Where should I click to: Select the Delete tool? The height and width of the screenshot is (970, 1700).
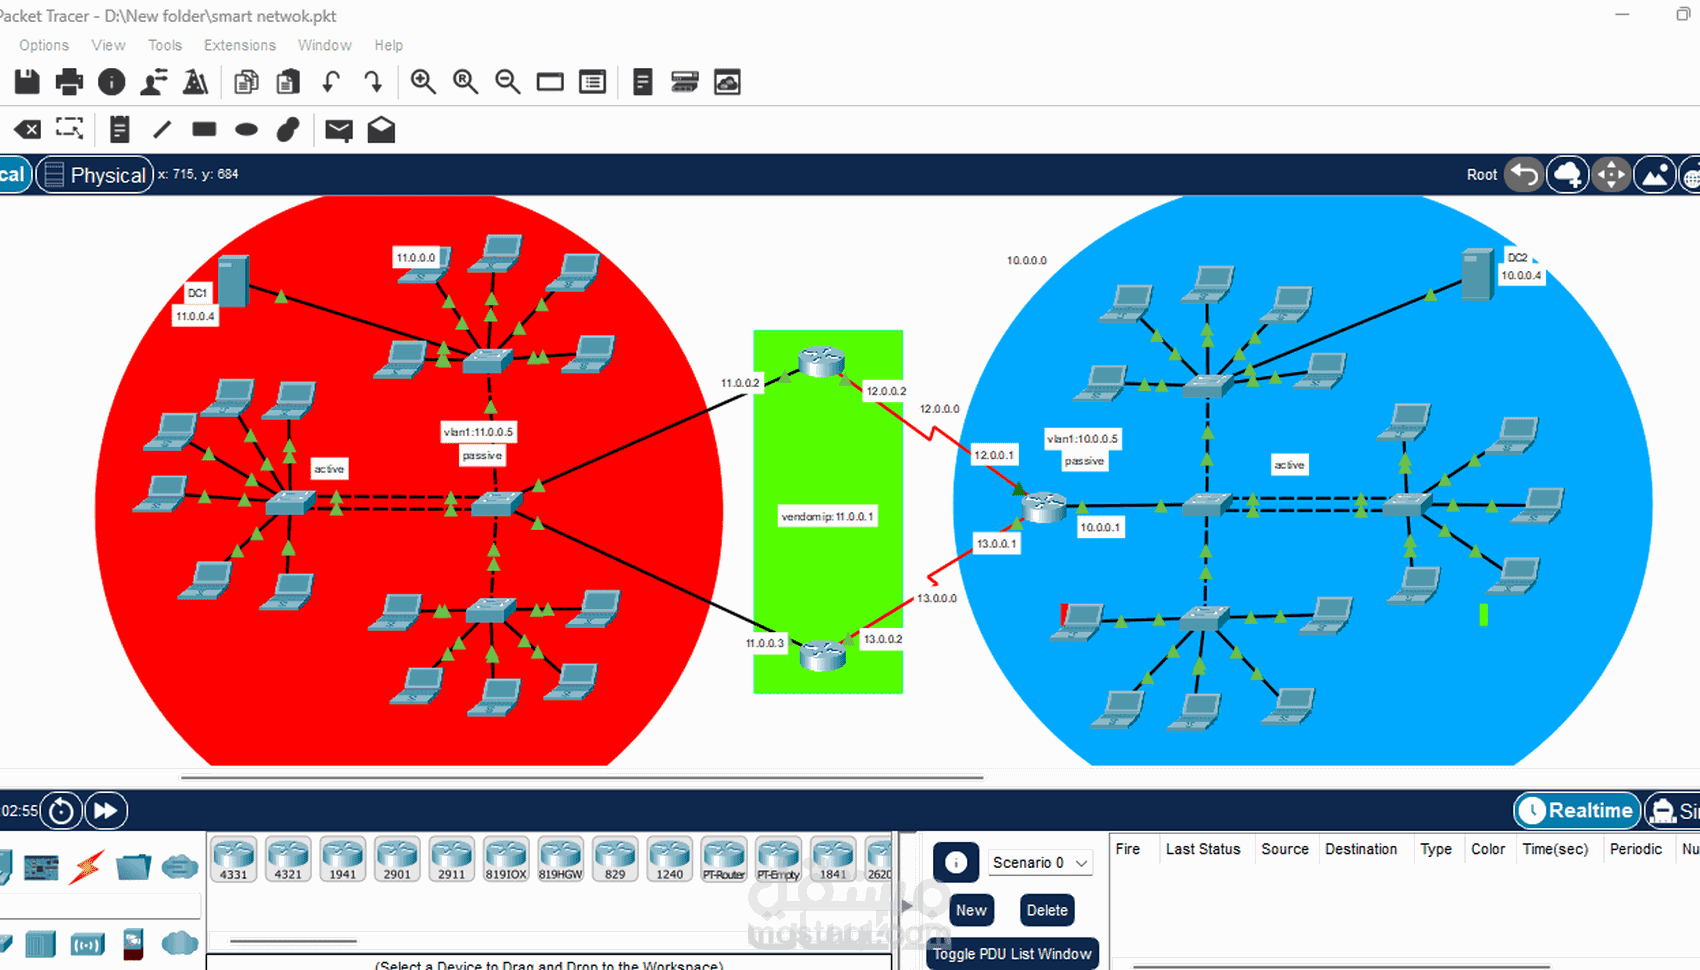click(27, 129)
